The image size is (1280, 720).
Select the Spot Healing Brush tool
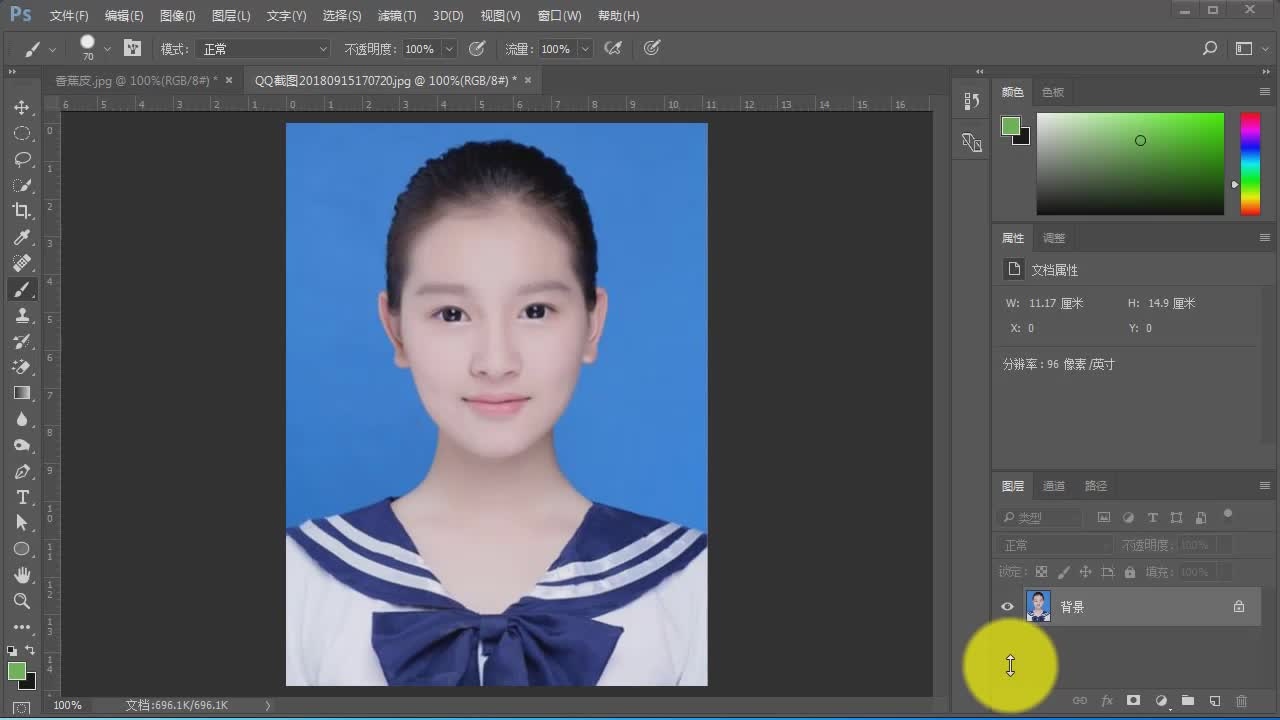pyautogui.click(x=22, y=263)
